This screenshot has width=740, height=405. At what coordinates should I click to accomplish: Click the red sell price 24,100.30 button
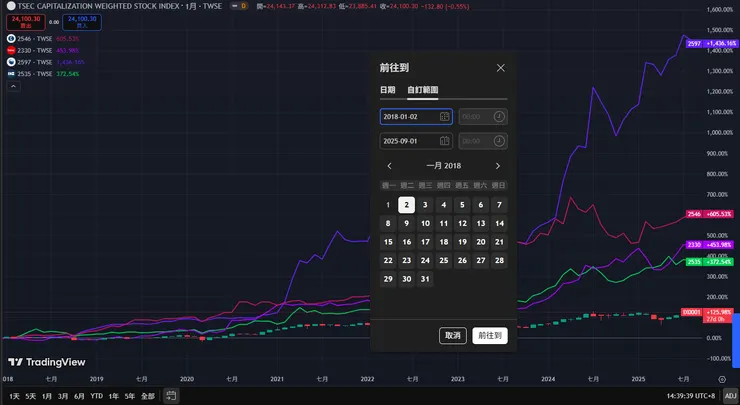[x=26, y=22]
